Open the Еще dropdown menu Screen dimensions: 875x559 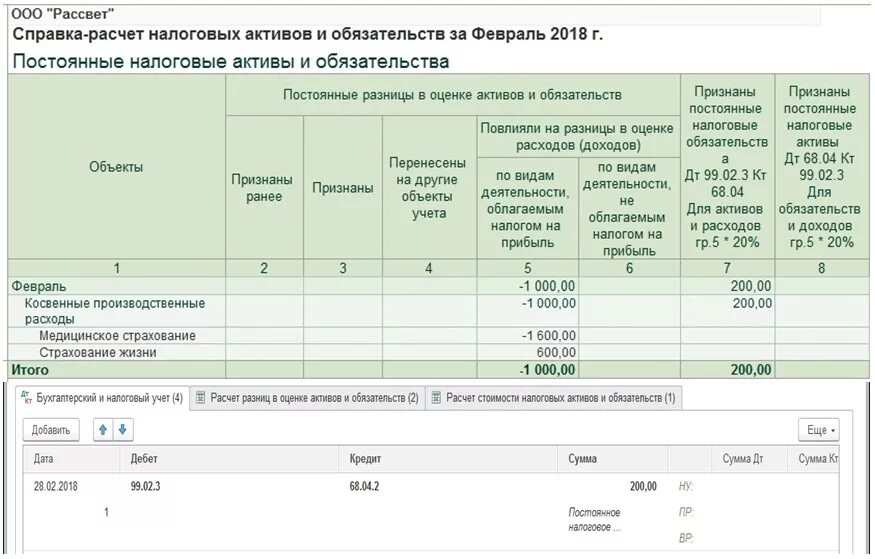[819, 430]
